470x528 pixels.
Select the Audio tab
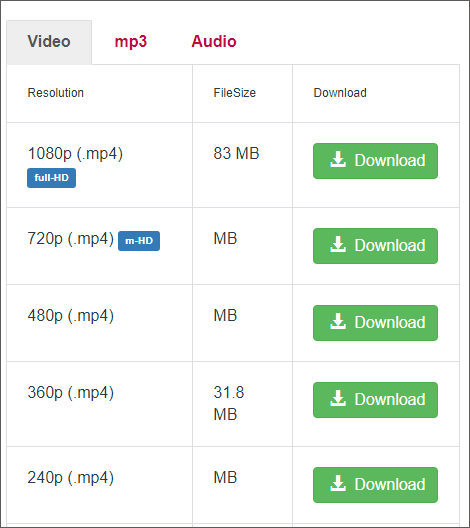pos(214,42)
